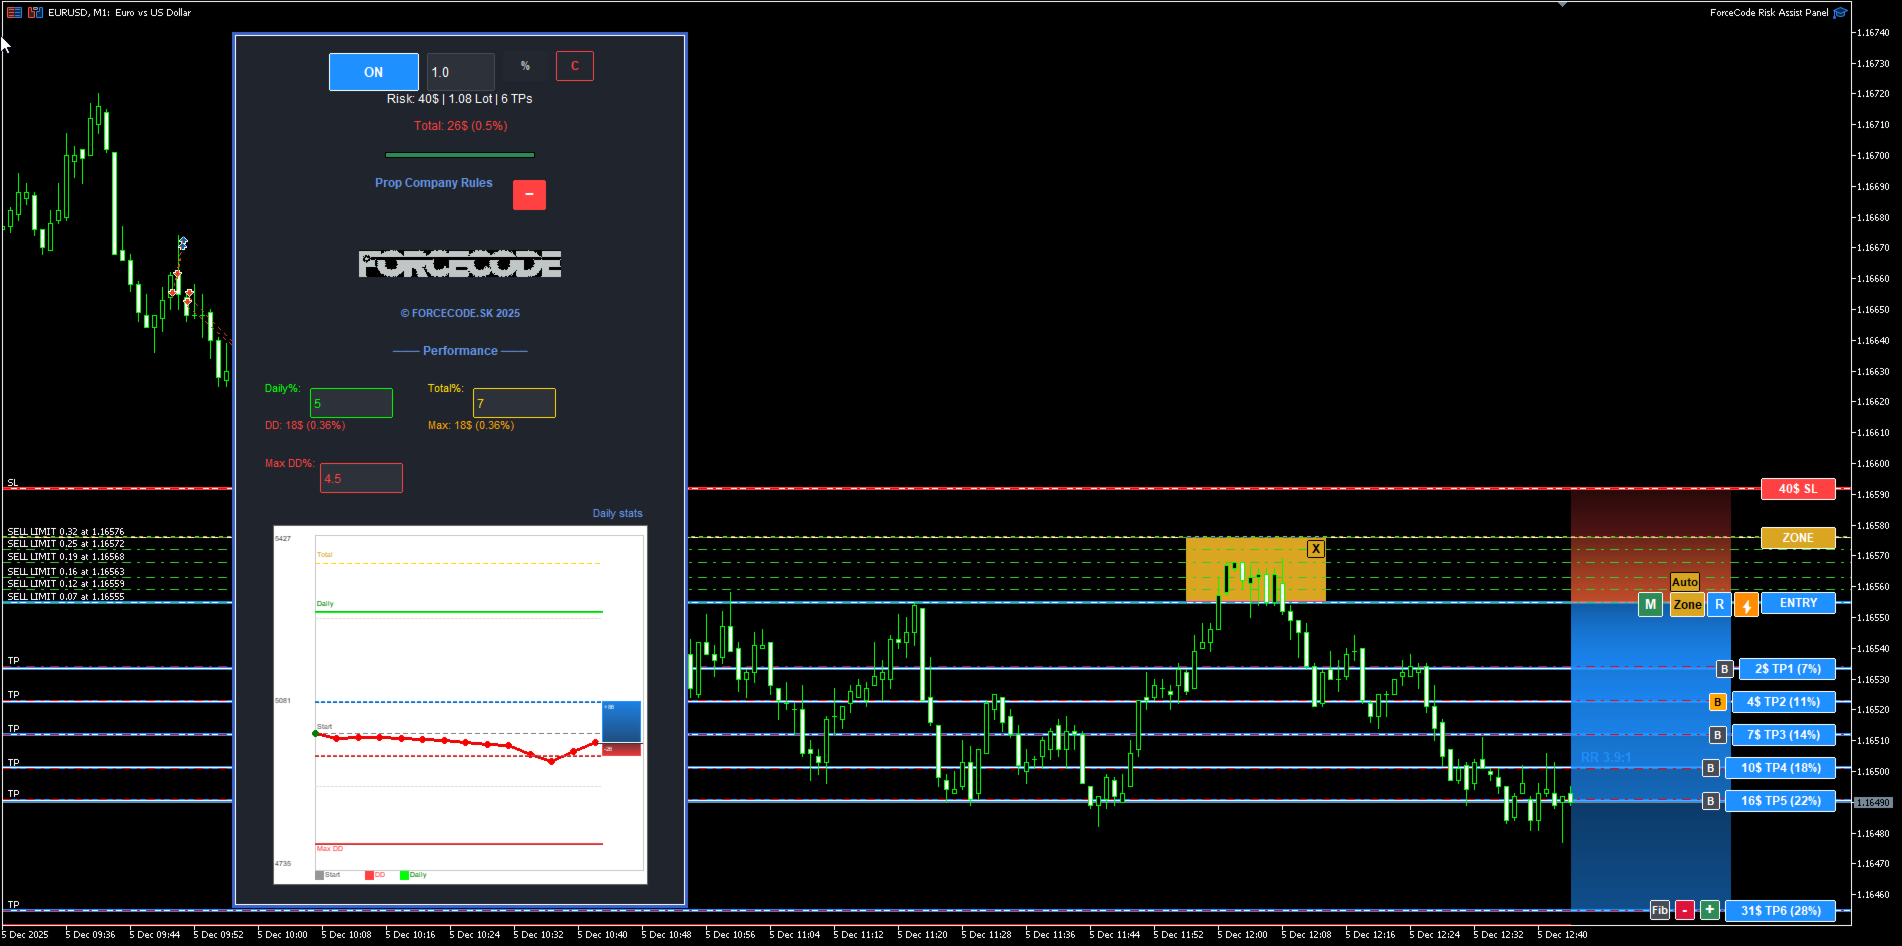
Task: Click the green M button near ENTRY
Action: (1650, 605)
